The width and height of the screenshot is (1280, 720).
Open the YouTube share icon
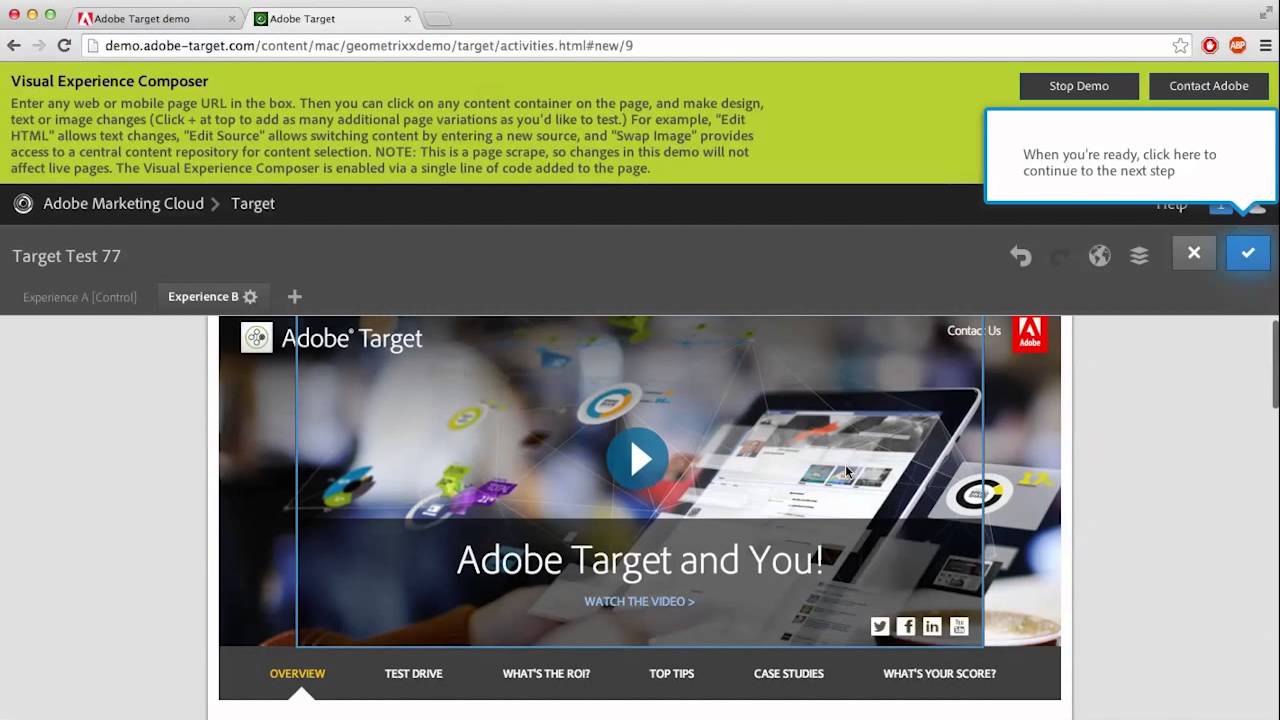(959, 626)
